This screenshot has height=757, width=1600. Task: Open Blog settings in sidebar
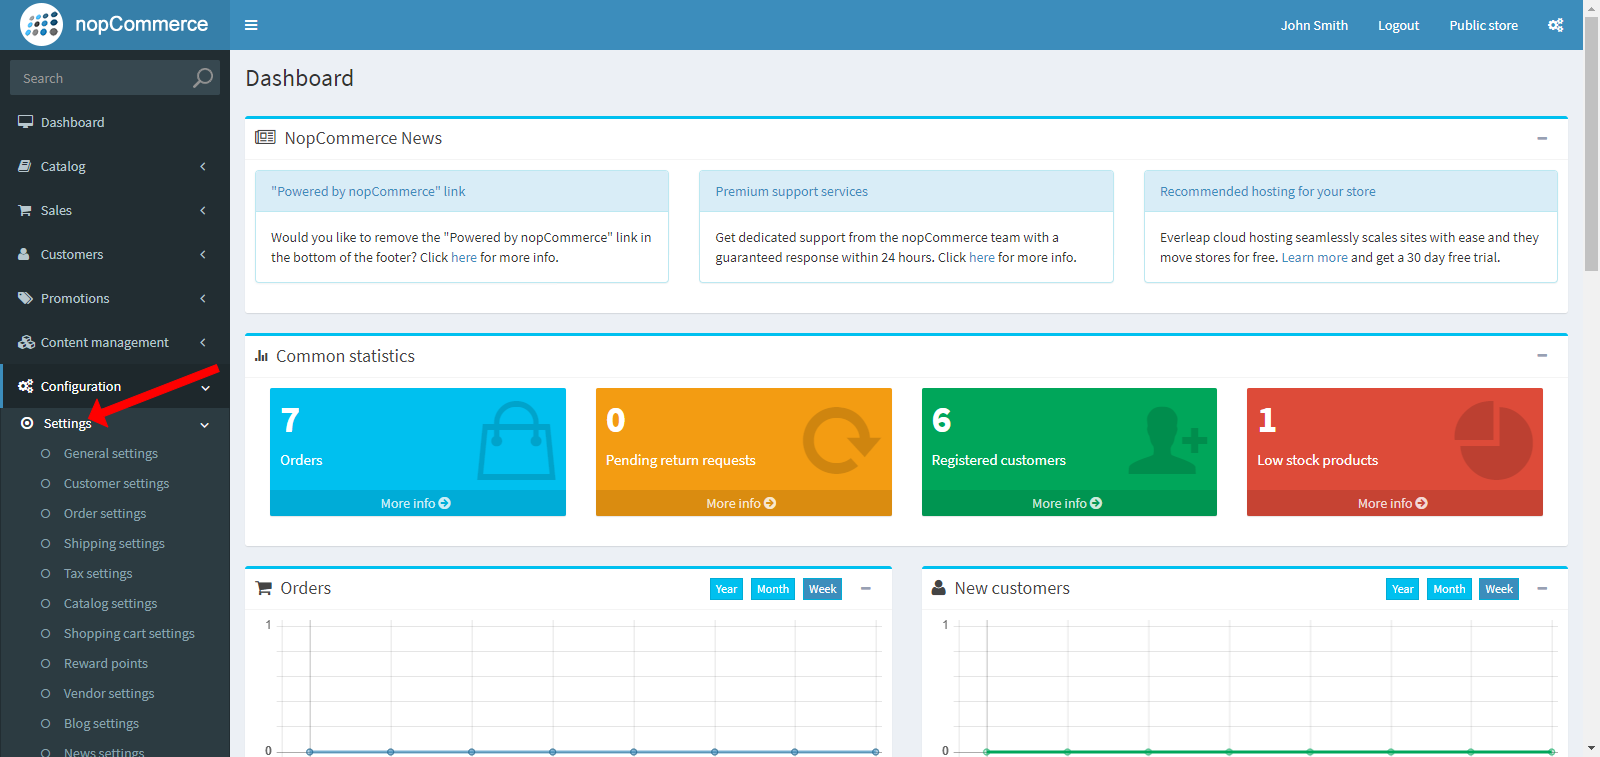101,723
